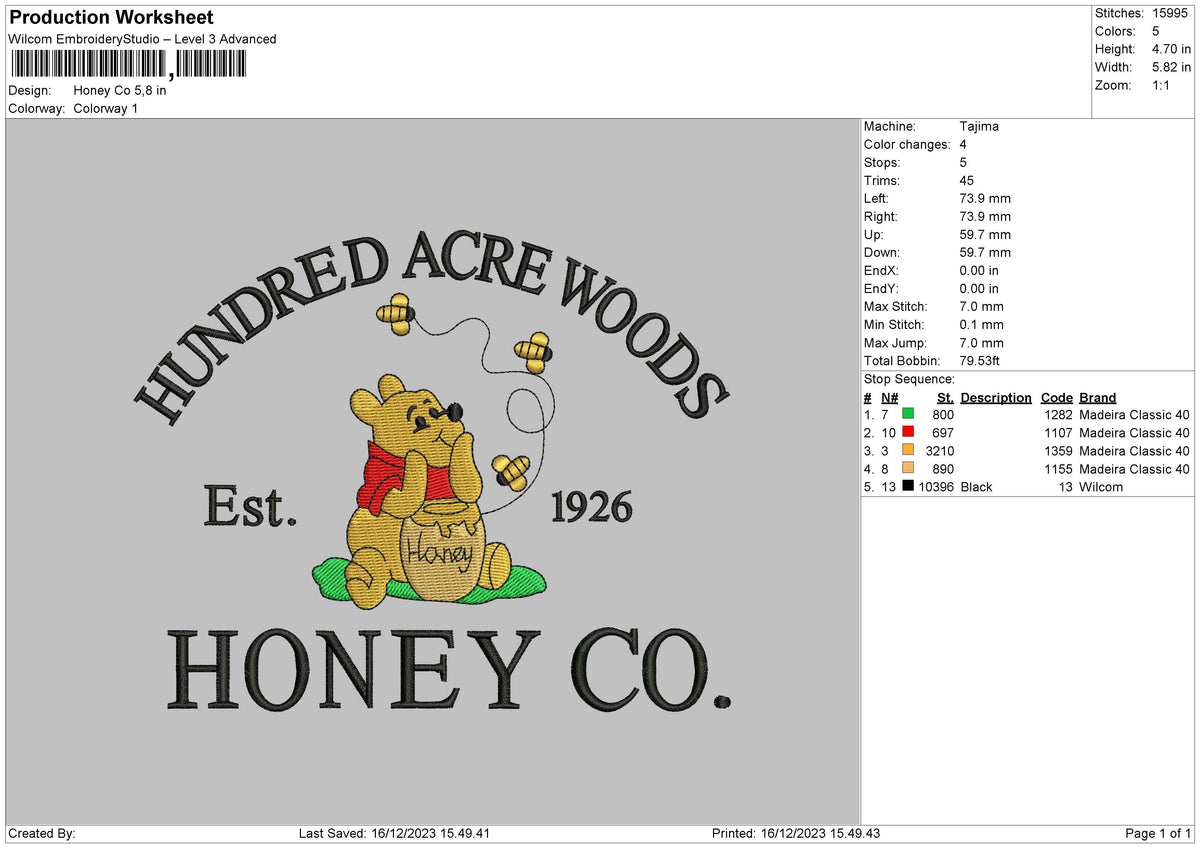Click the code 1282 cell
Viewport: 1200px width, 848px height.
[x=1058, y=415]
